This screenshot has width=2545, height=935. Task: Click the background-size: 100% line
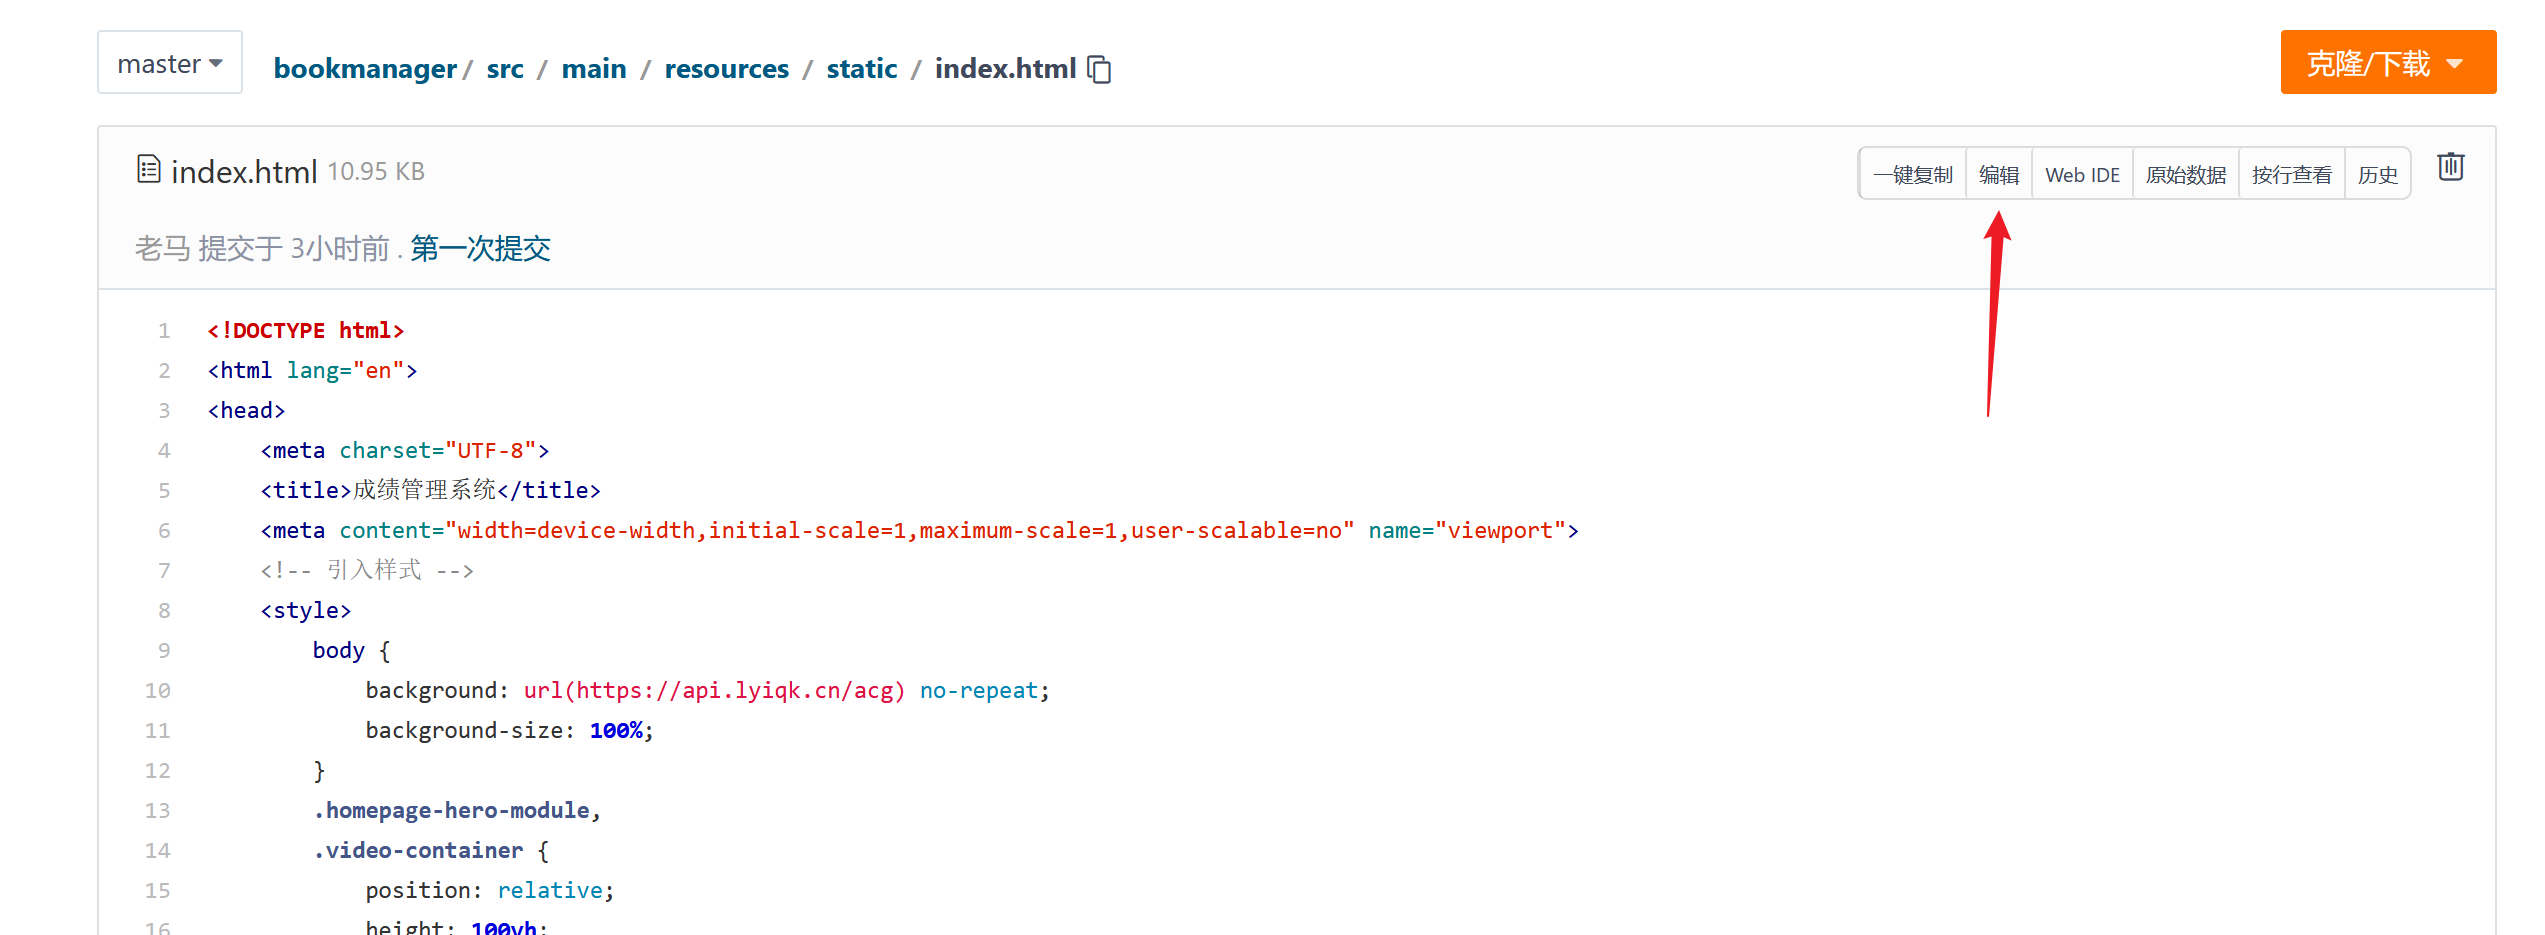[509, 730]
